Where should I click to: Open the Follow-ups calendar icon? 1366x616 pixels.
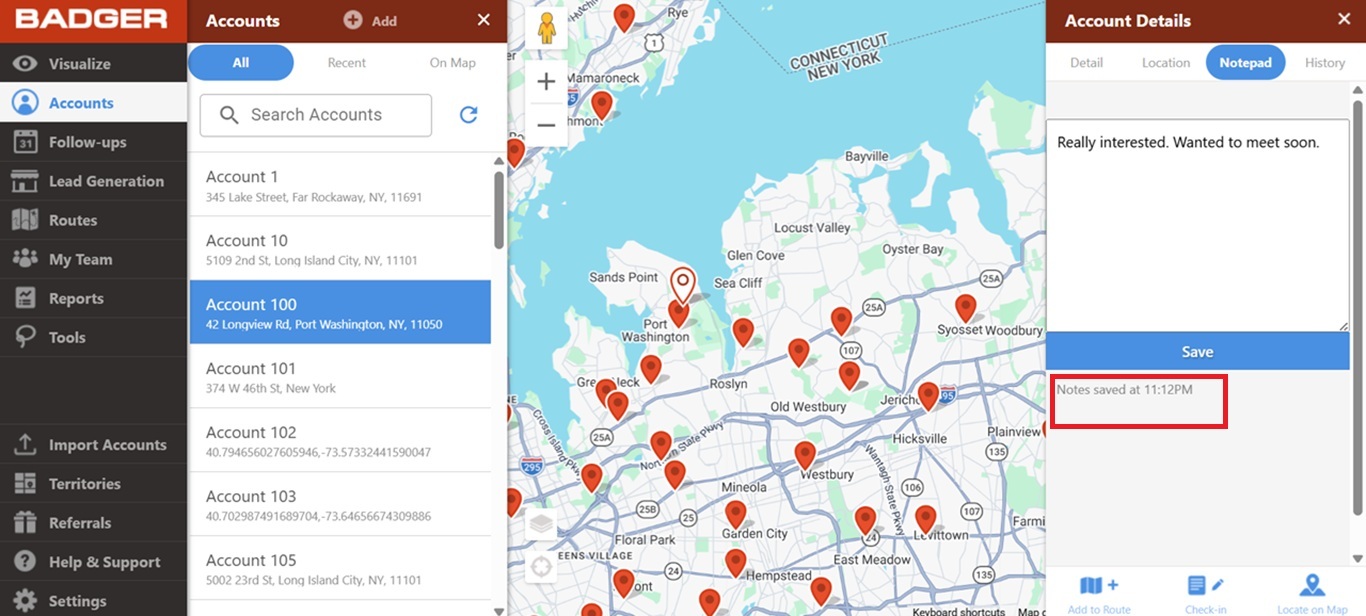(x=25, y=142)
